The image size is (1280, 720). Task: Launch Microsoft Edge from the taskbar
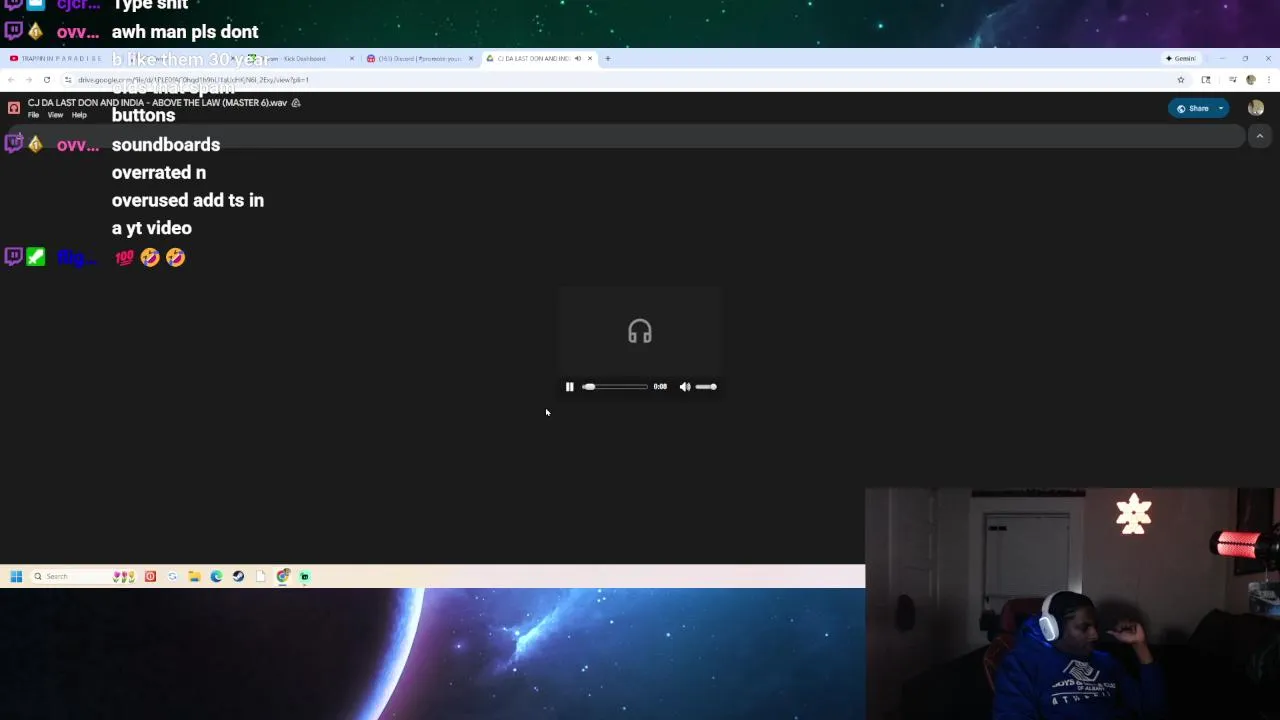click(x=216, y=576)
